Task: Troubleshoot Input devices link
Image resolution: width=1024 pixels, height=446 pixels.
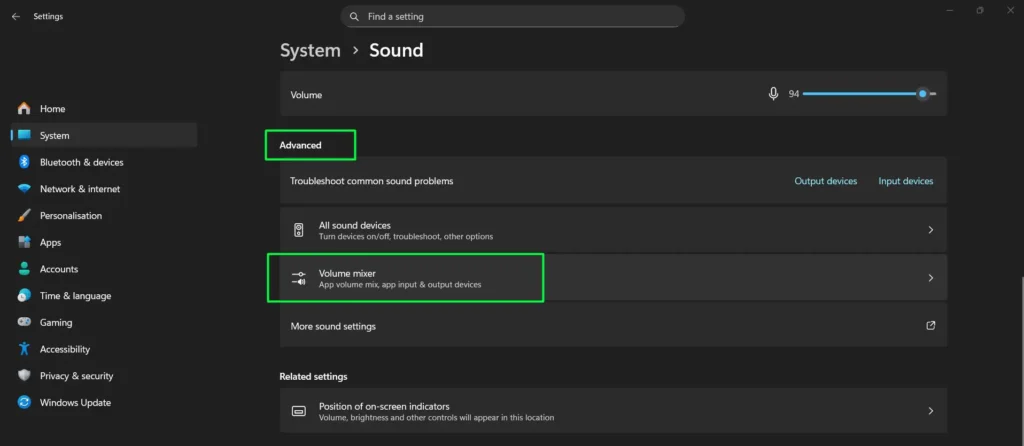Action: coord(906,181)
